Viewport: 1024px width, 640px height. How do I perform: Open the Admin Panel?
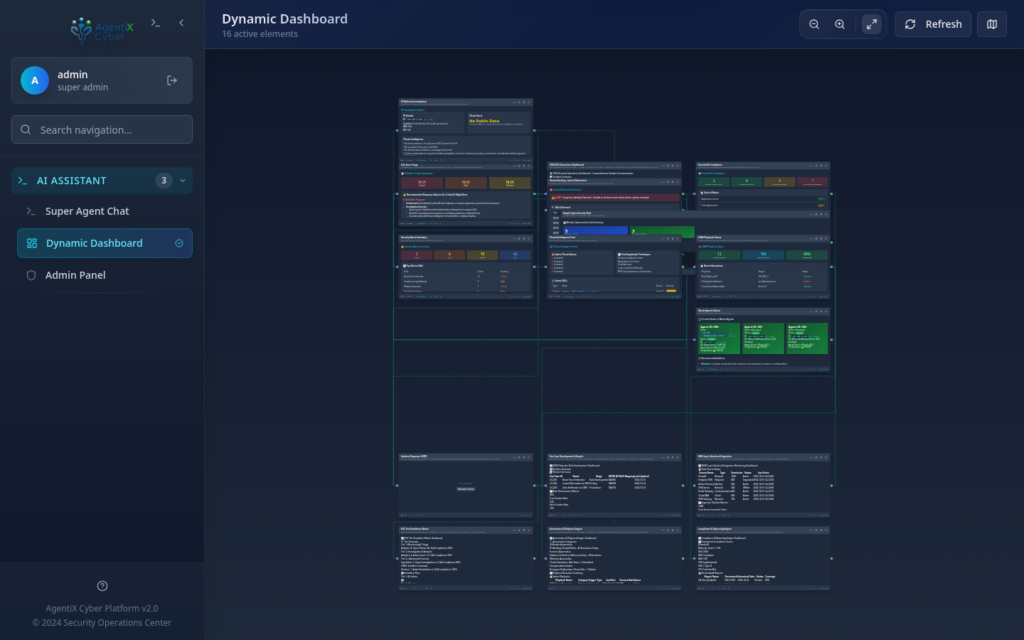104,275
